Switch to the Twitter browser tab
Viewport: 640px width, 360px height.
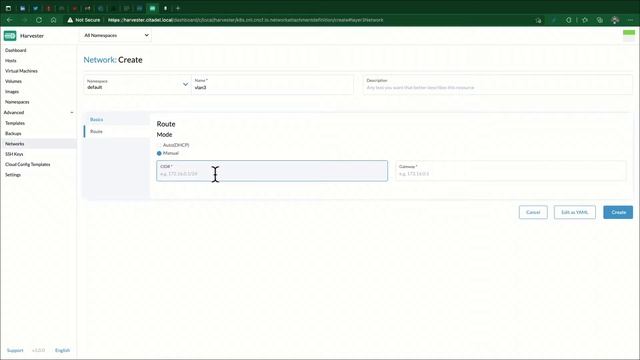tap(36, 8)
